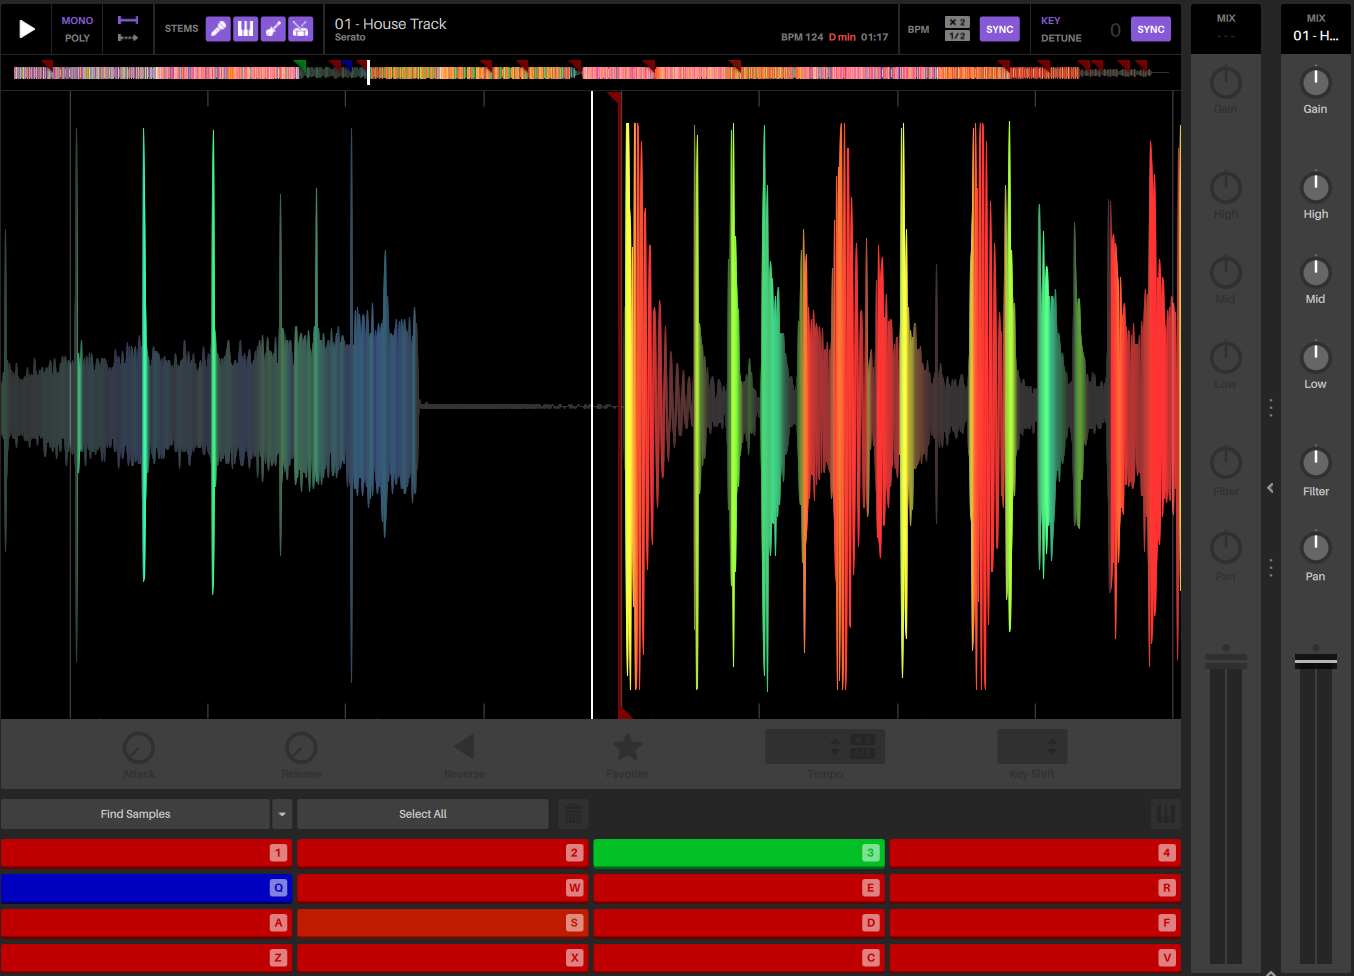Toggle Reverse playback arrow
The height and width of the screenshot is (976, 1354).
tap(464, 746)
